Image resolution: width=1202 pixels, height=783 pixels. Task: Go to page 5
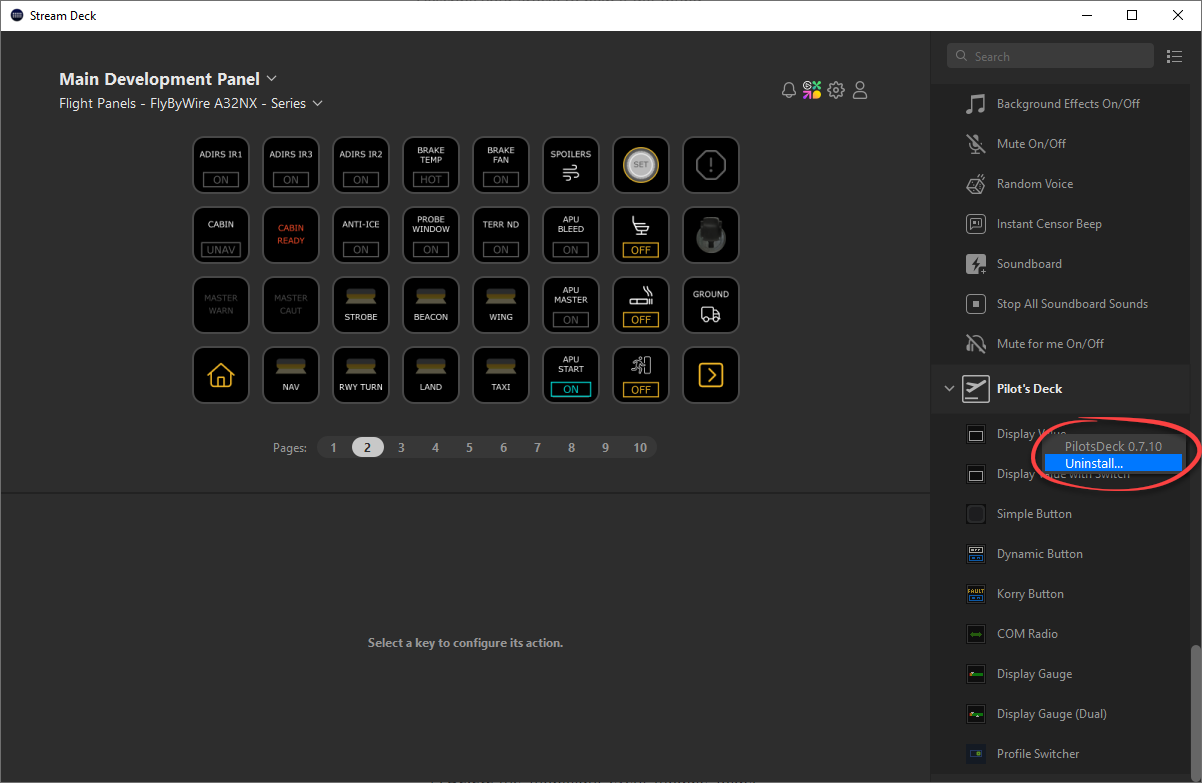pyautogui.click(x=470, y=448)
